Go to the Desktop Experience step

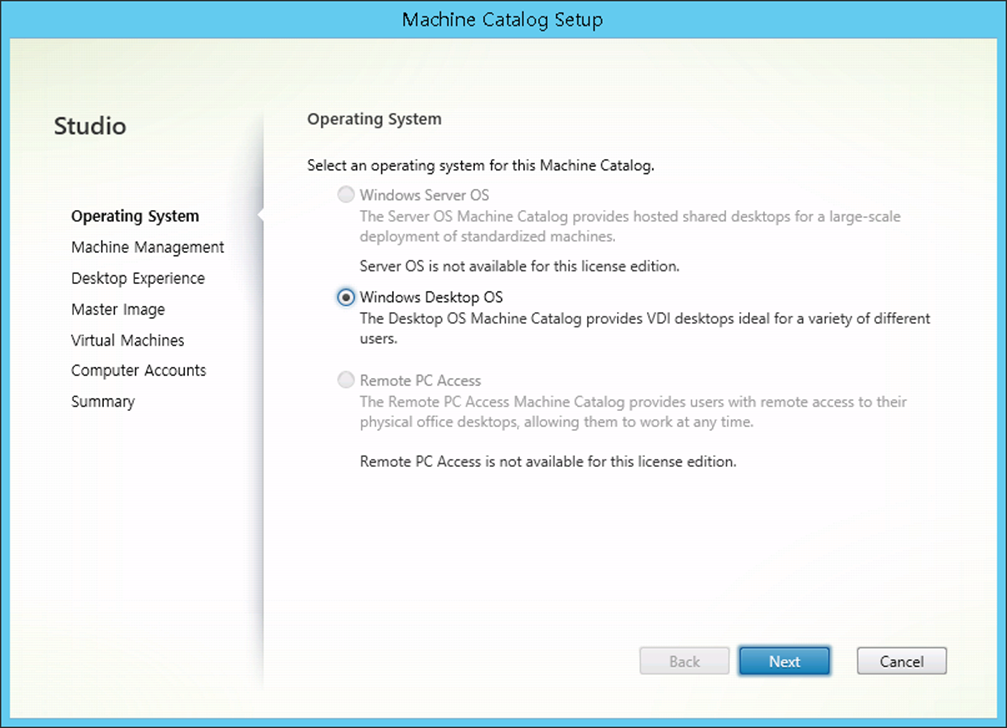(x=138, y=278)
